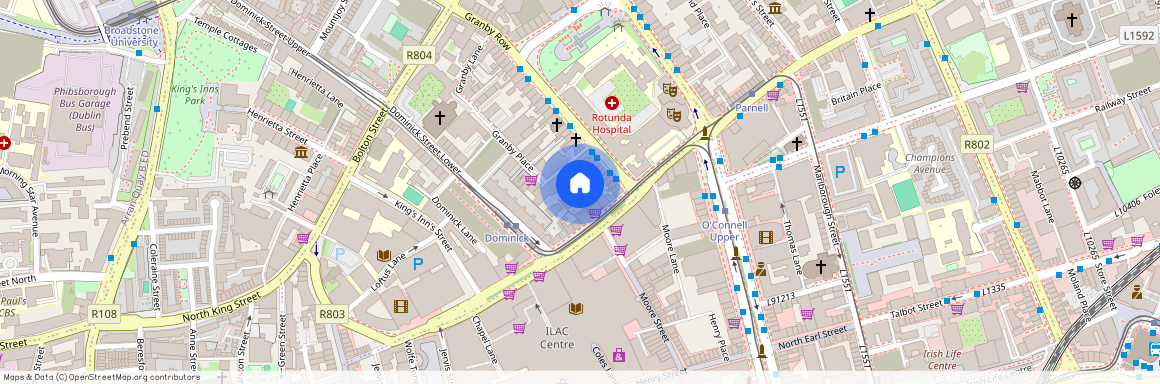Select the Temple Cottages label
The image size is (1160, 384).
tap(226, 36)
